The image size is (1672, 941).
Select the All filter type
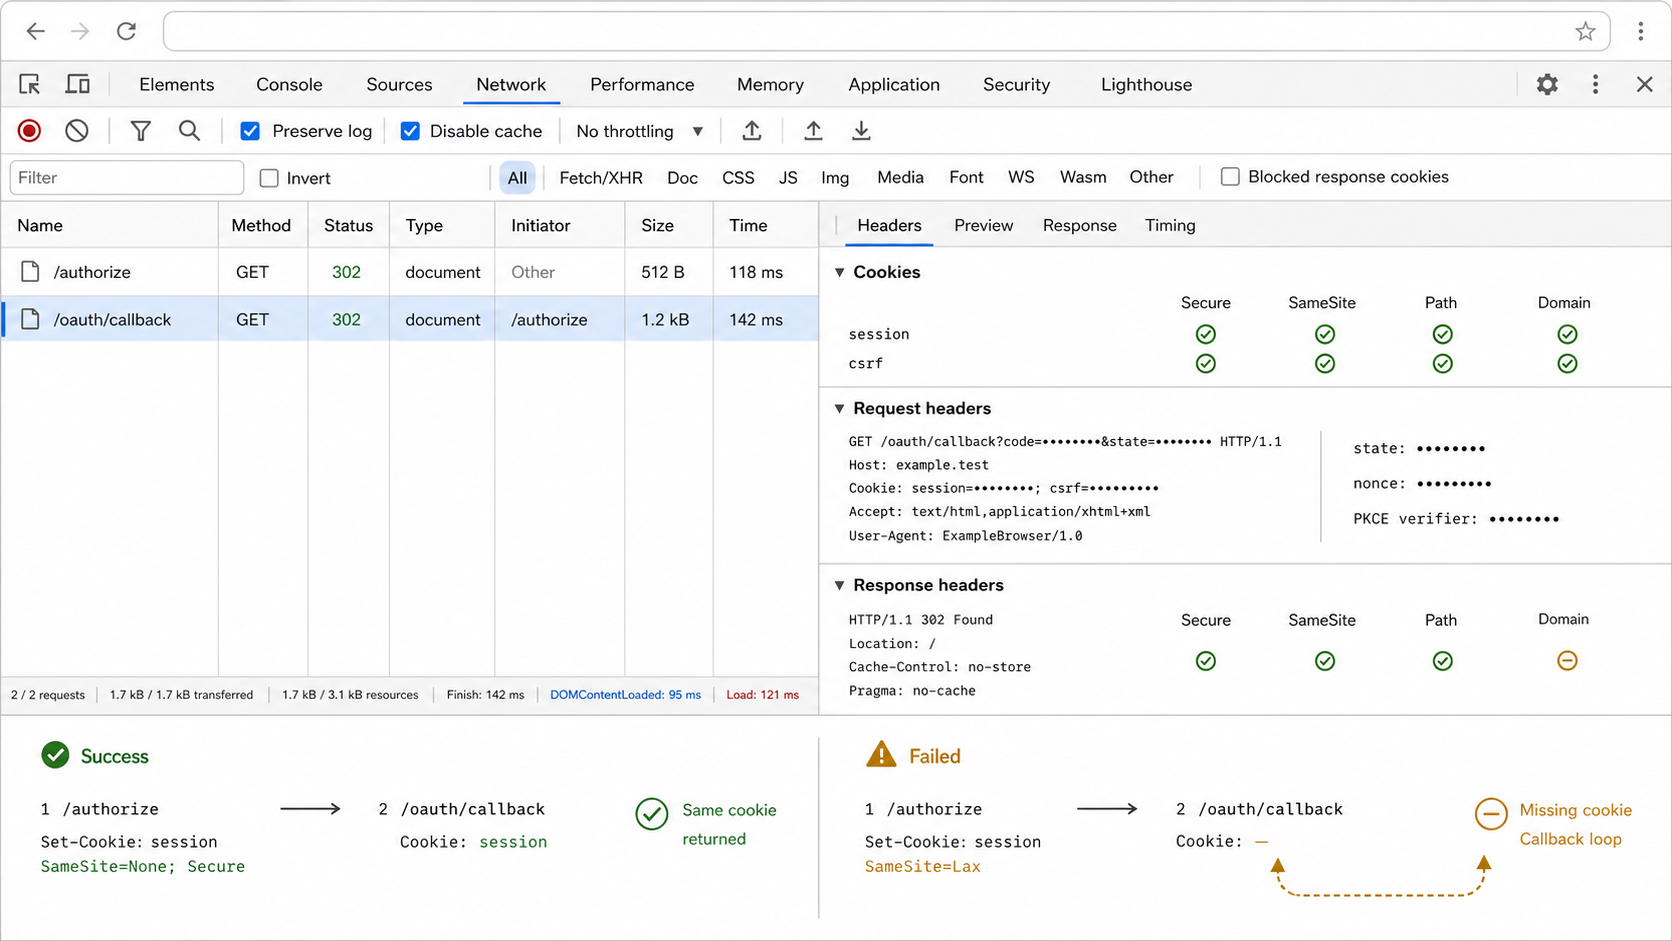(x=517, y=178)
